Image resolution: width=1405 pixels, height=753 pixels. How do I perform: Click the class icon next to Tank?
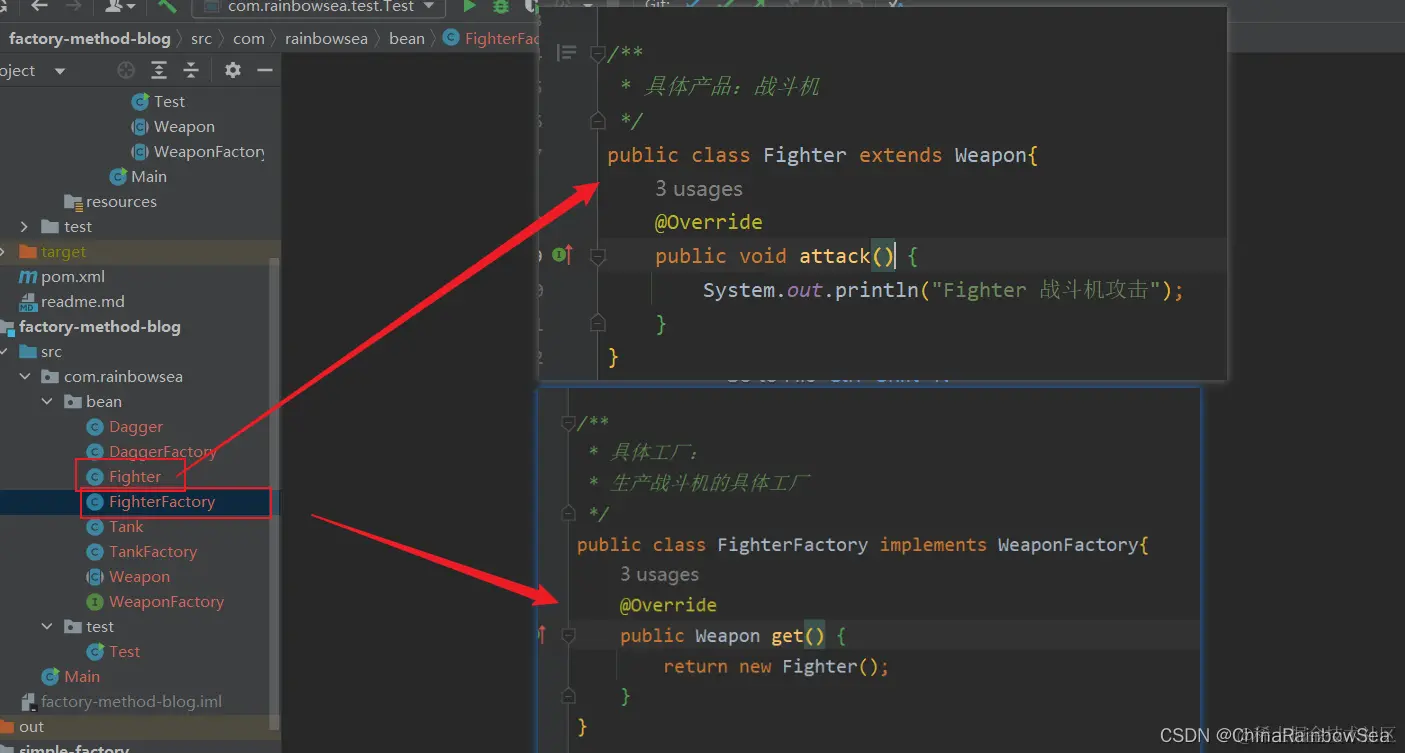(95, 527)
